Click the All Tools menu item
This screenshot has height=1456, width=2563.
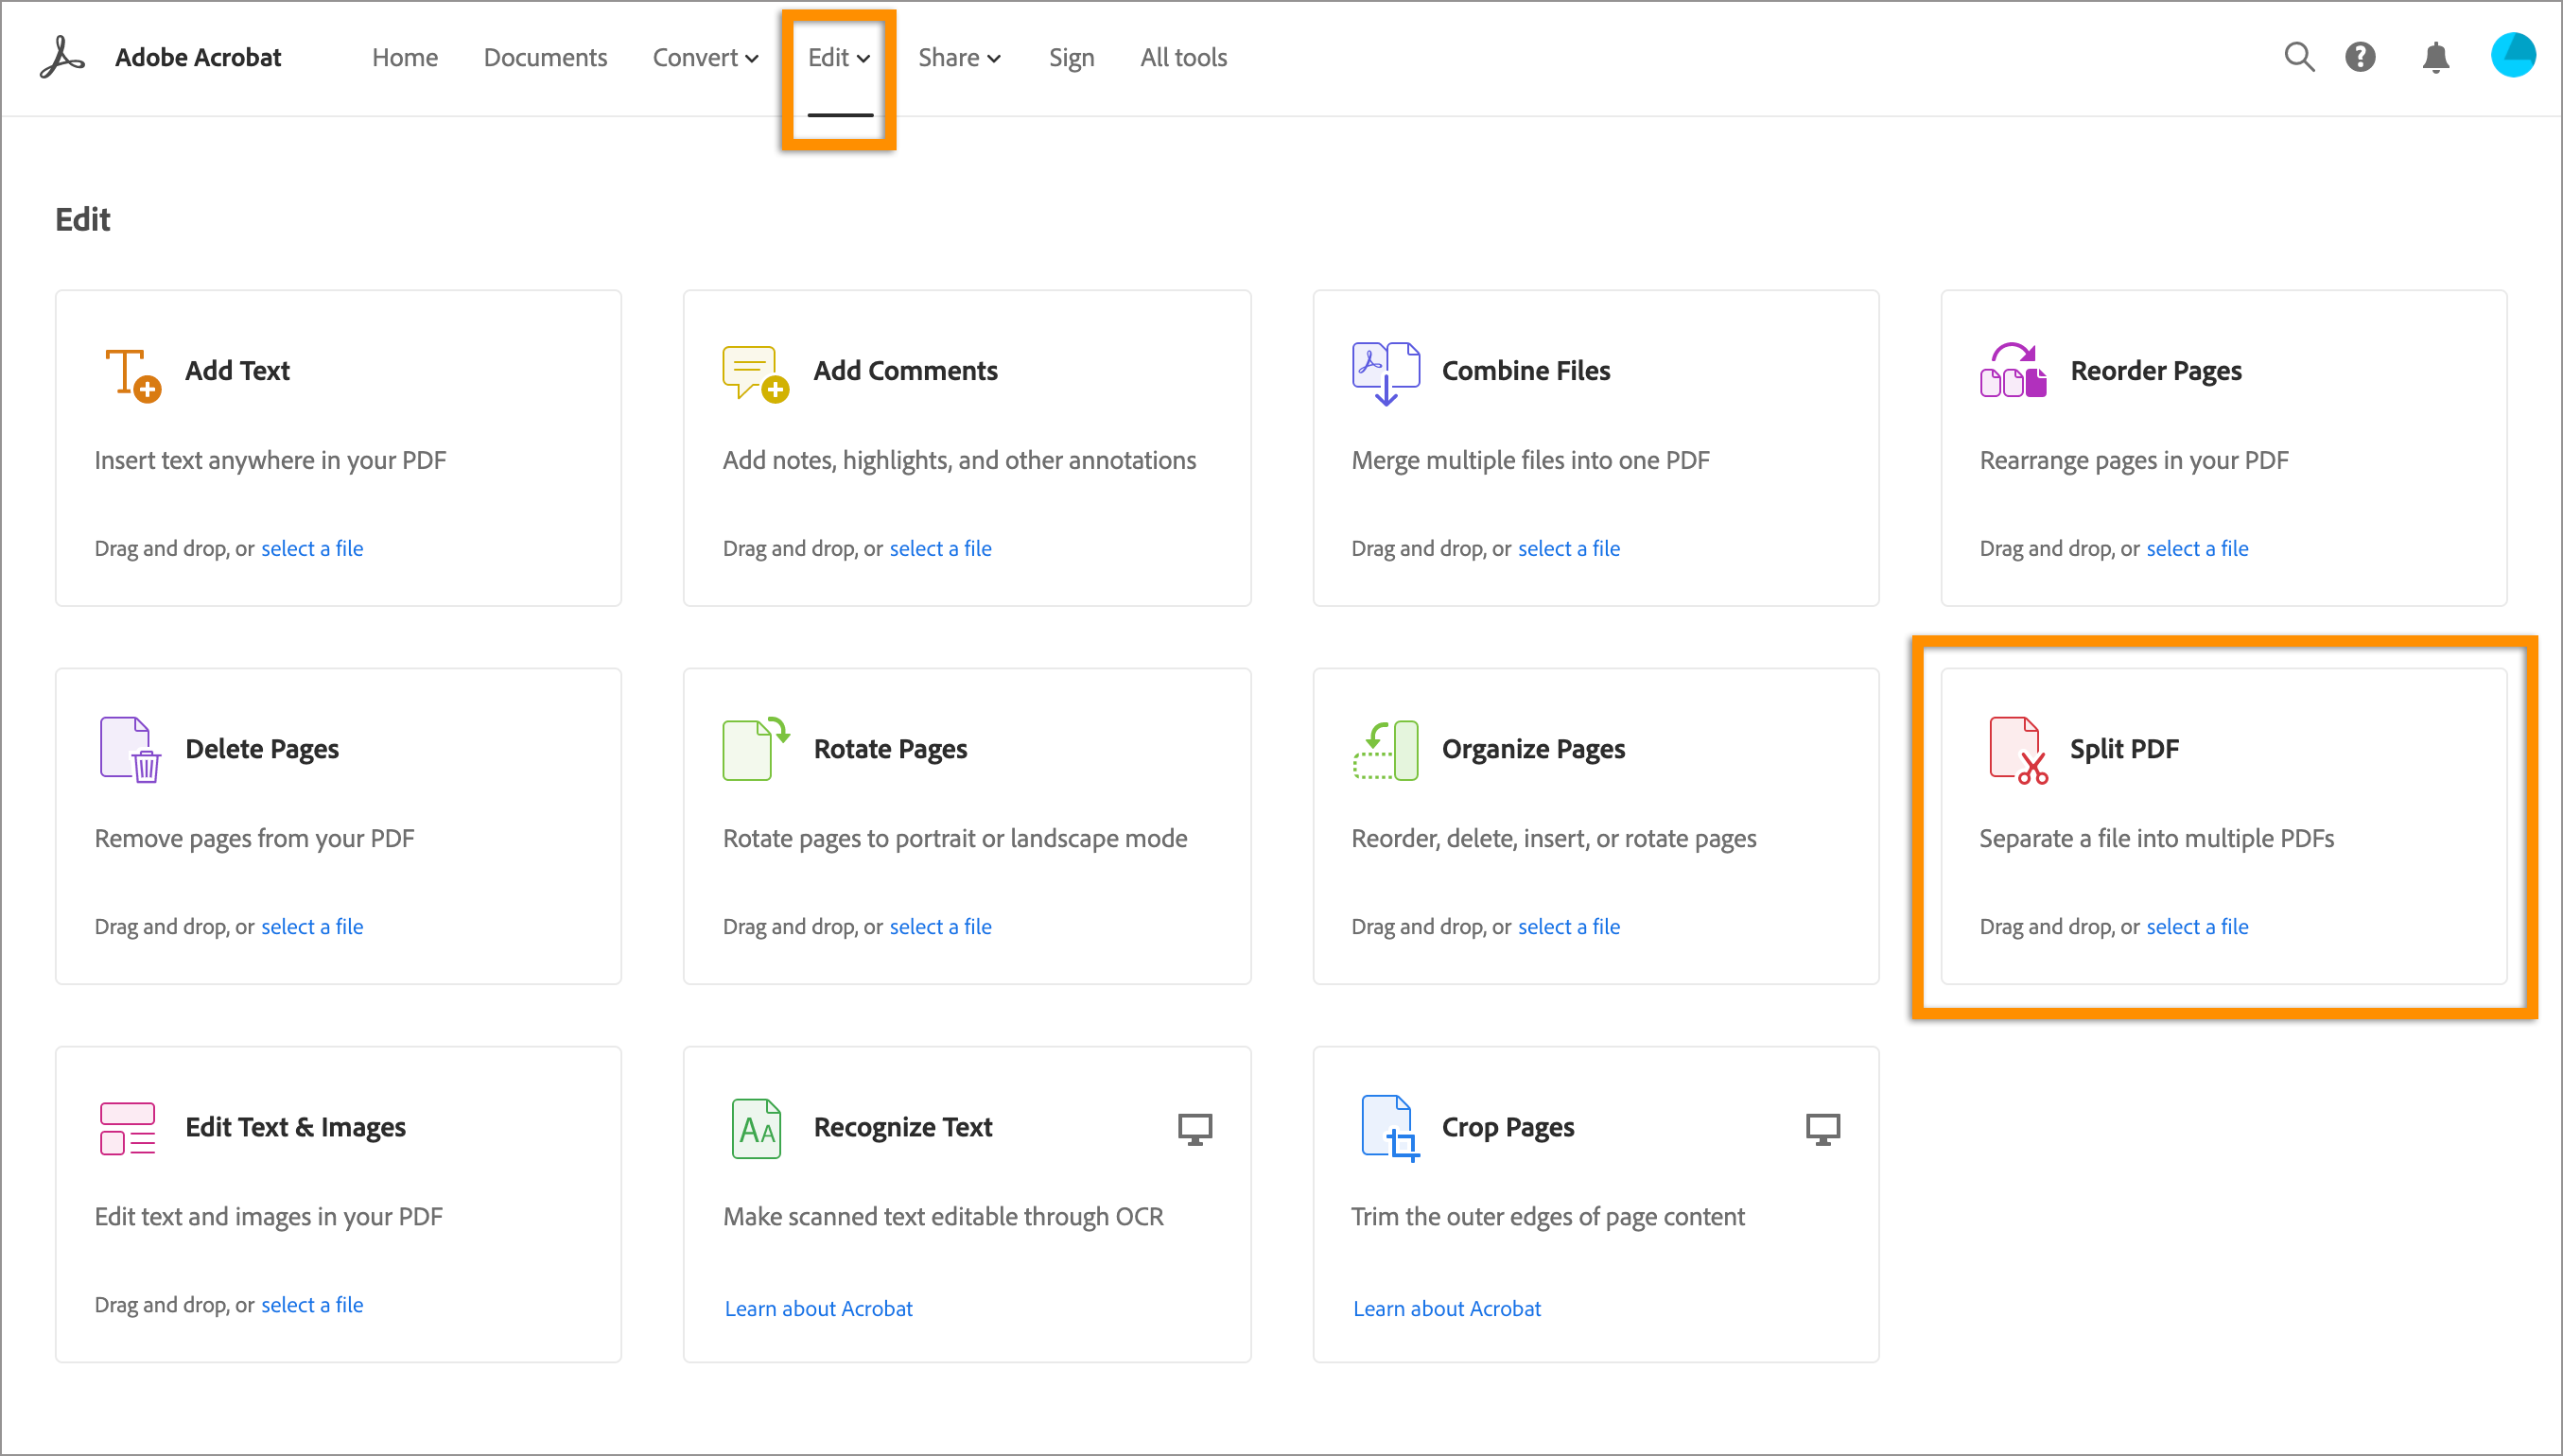click(x=1183, y=57)
